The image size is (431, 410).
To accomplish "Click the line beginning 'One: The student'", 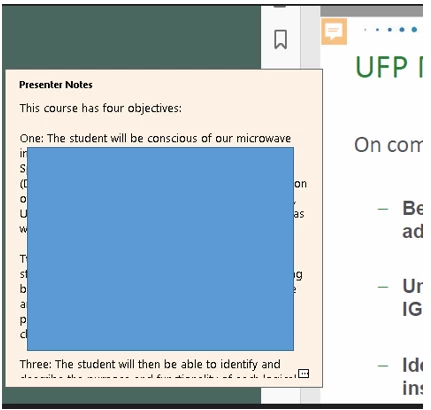I will pyautogui.click(x=155, y=138).
